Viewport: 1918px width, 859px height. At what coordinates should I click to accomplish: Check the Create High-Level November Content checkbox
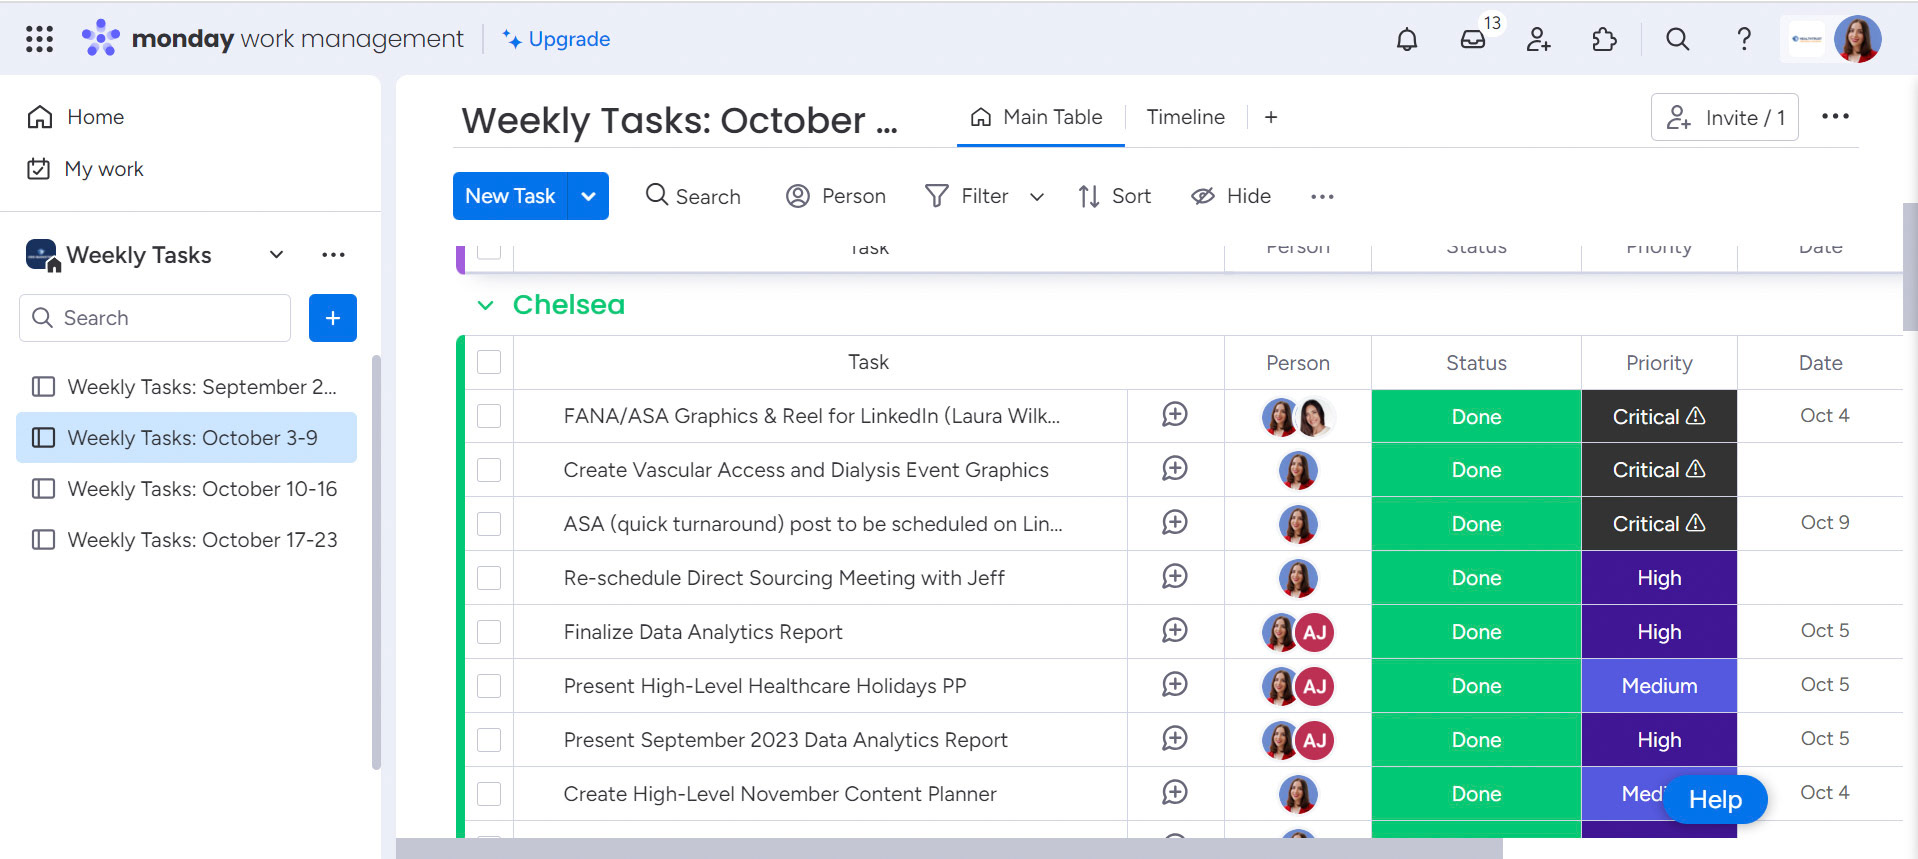tap(489, 794)
